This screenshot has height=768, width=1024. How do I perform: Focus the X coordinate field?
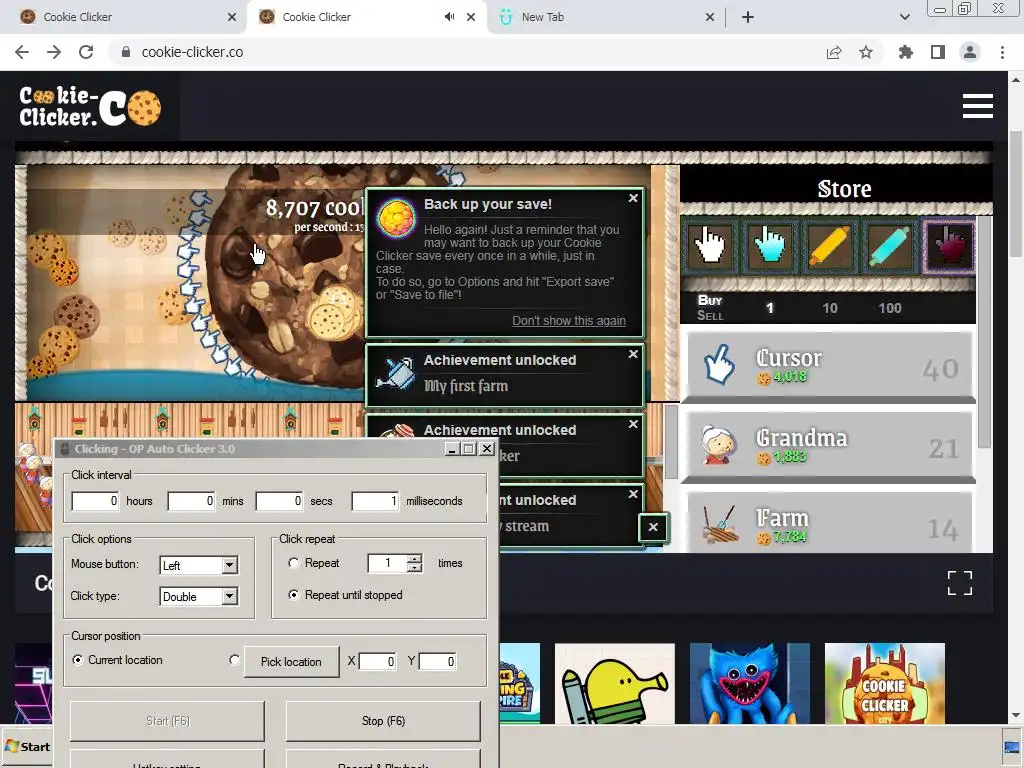point(377,662)
